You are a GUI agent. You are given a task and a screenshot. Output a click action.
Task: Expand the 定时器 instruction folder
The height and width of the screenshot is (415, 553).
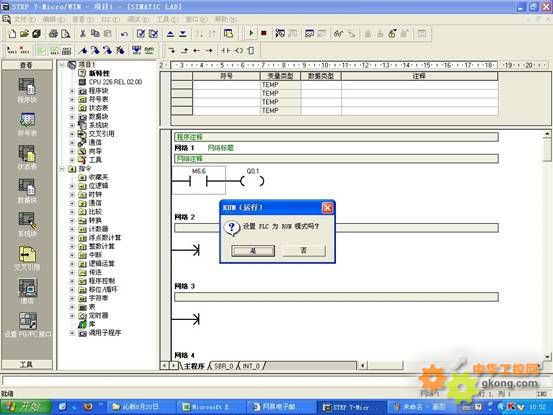[72, 316]
